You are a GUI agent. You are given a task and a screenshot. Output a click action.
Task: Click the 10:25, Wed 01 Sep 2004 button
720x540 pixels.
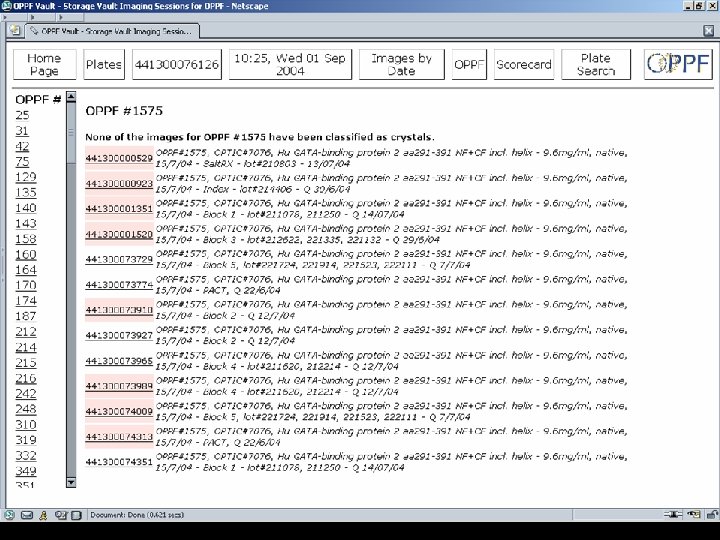[290, 64]
